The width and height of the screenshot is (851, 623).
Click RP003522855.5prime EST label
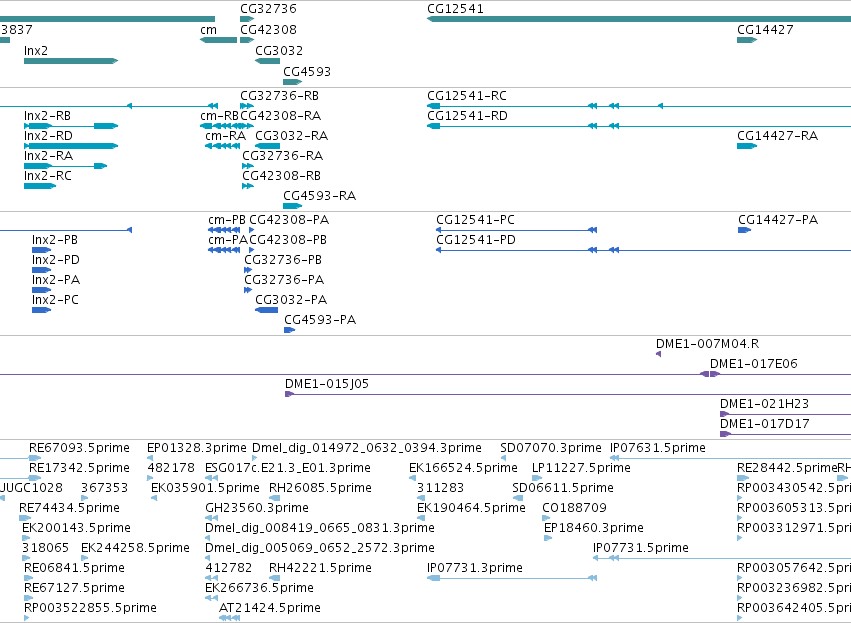point(90,608)
